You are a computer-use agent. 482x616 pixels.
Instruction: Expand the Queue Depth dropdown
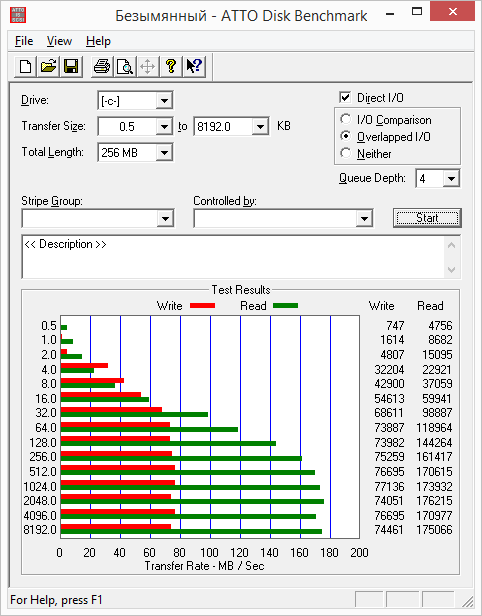tap(451, 179)
